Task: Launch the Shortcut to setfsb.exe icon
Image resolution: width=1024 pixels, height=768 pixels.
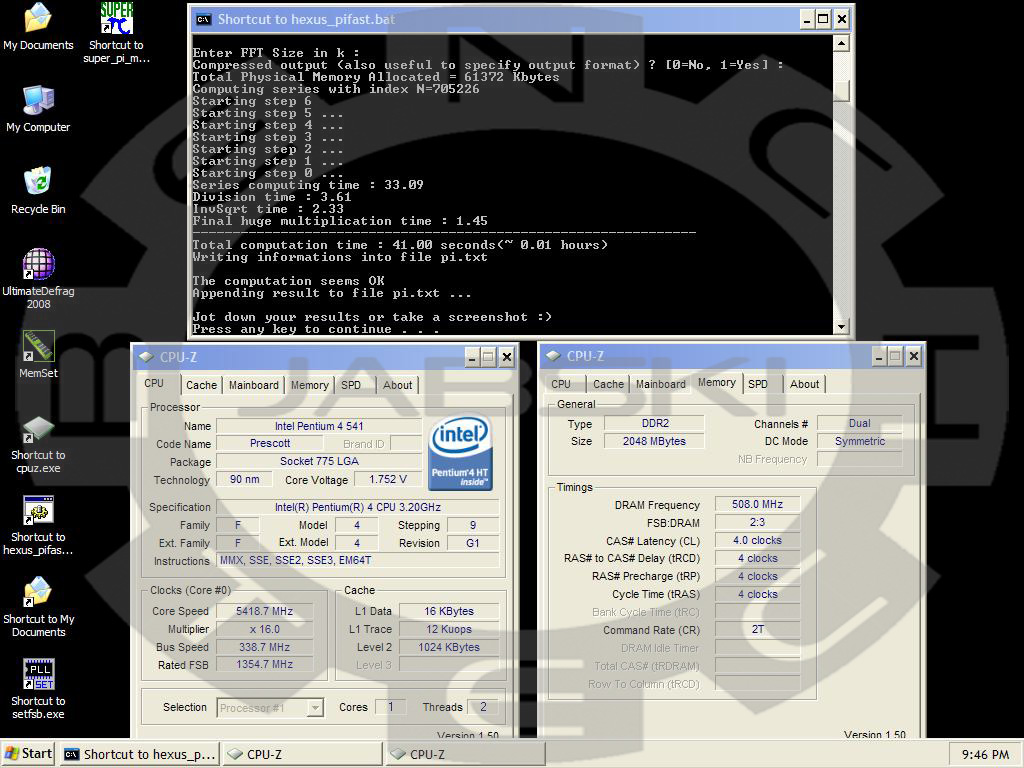Action: (38, 689)
